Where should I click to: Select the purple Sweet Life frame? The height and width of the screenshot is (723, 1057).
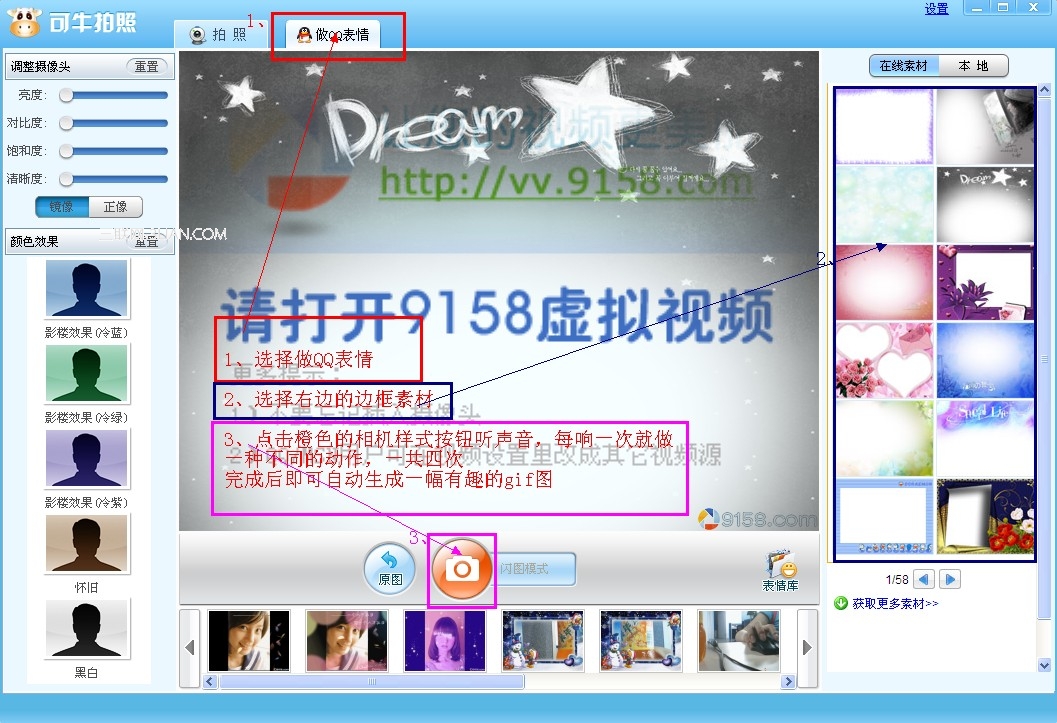(985, 438)
